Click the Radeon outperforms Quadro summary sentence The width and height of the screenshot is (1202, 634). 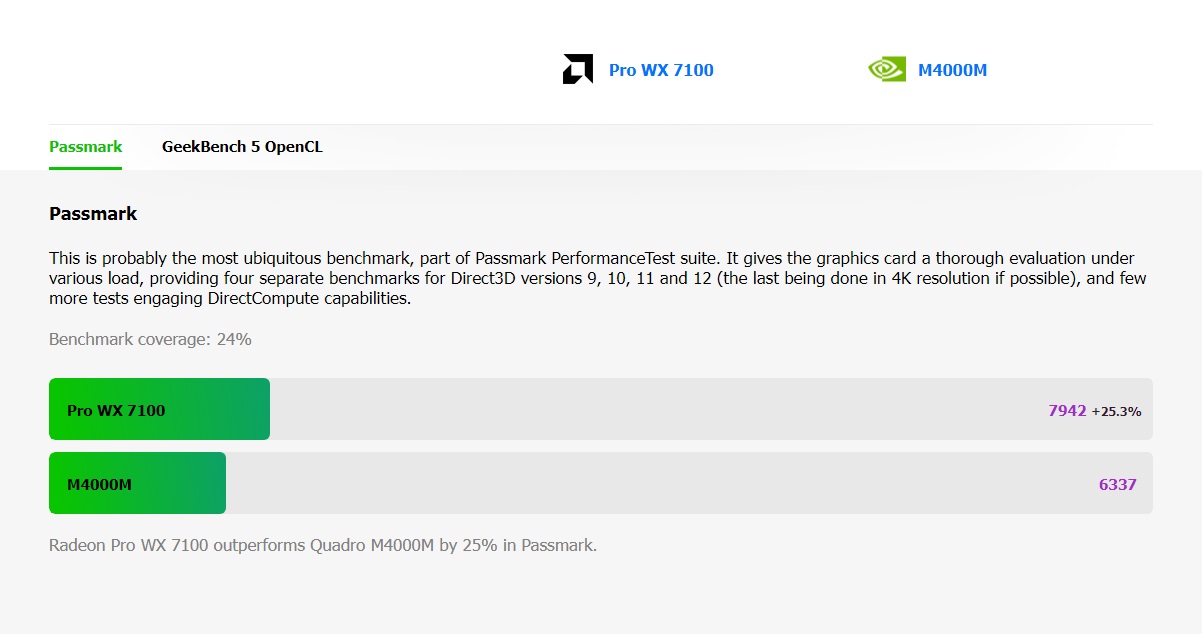[x=322, y=546]
